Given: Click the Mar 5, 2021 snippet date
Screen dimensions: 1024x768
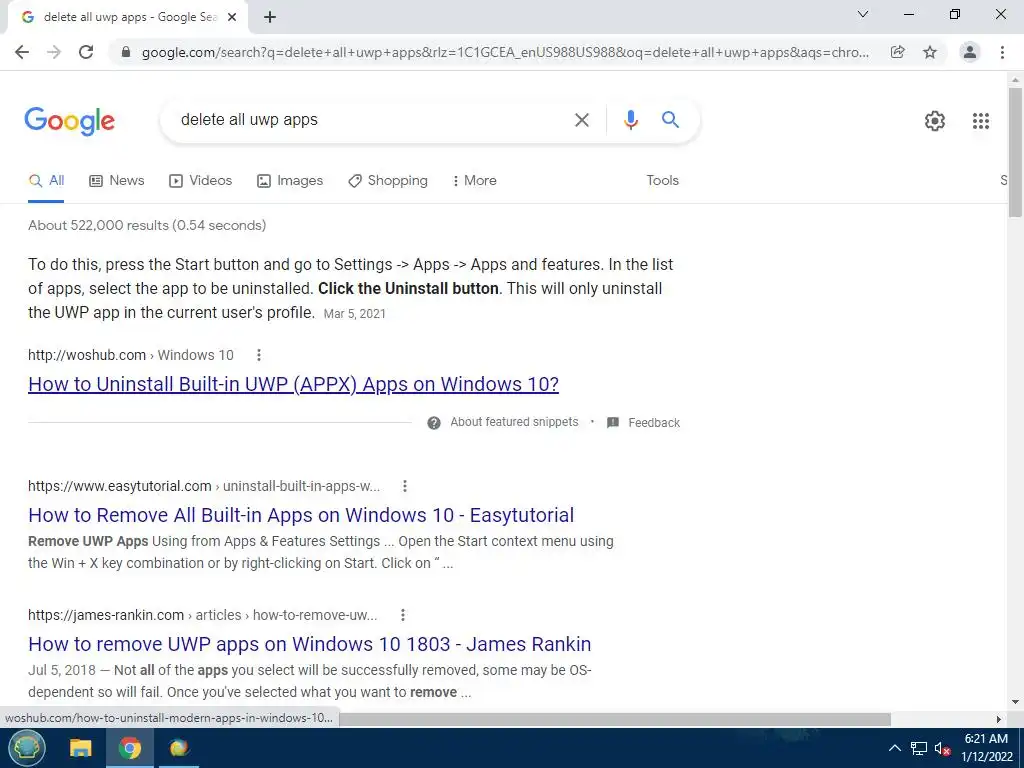Looking at the screenshot, I should [355, 313].
